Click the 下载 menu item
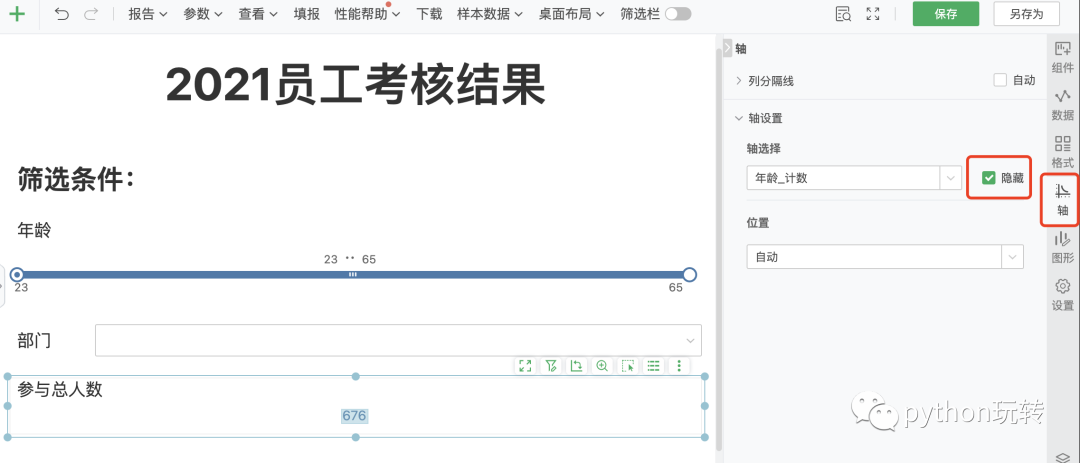Screen dimensions: 1080x463 pos(429,14)
